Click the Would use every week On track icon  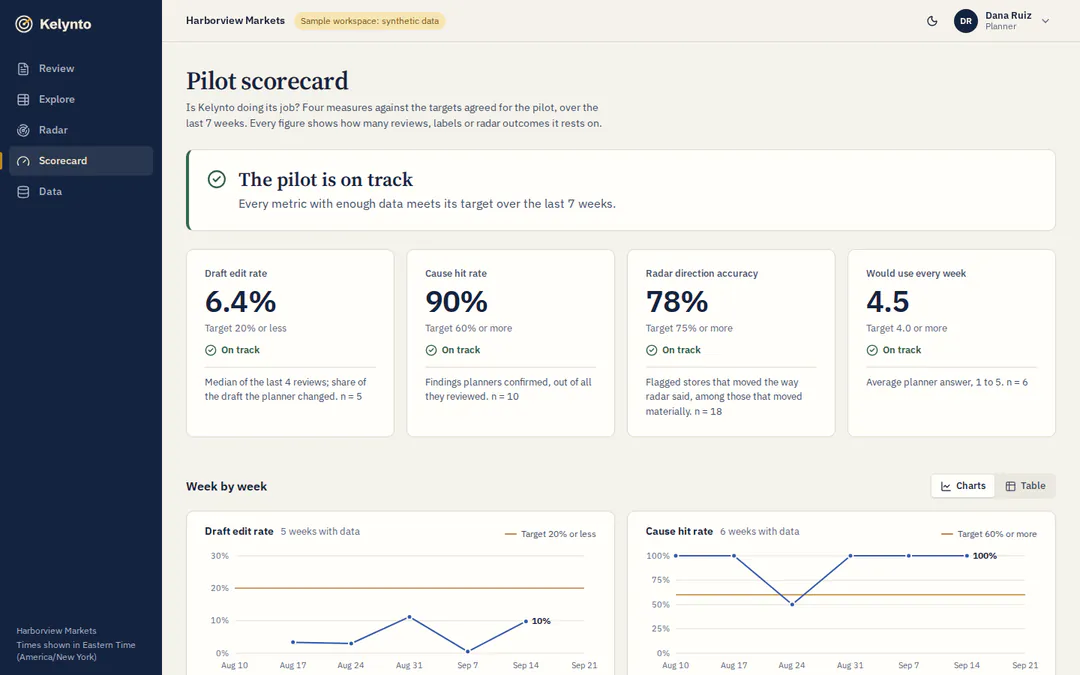(x=872, y=350)
